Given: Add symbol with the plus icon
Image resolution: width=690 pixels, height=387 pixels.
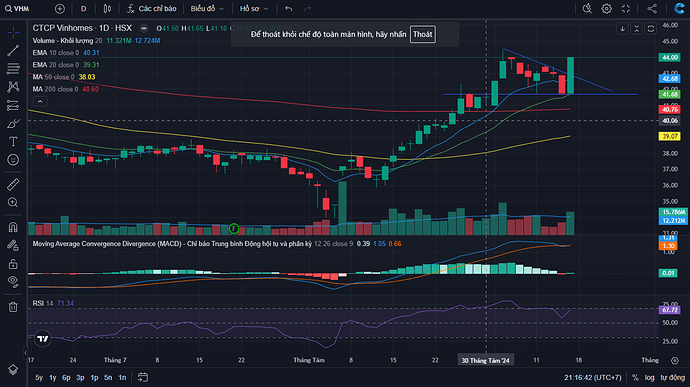Looking at the screenshot, I should click(x=59, y=9).
